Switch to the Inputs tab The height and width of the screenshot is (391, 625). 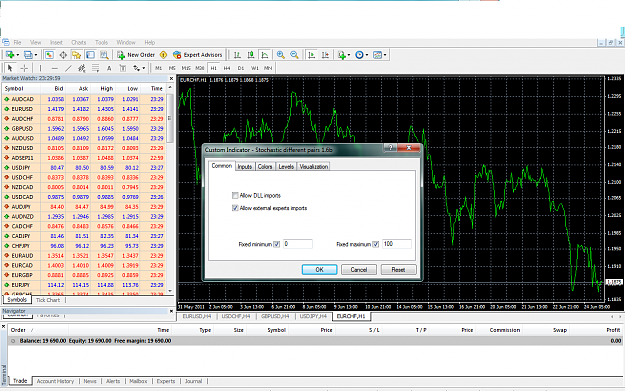pos(245,167)
